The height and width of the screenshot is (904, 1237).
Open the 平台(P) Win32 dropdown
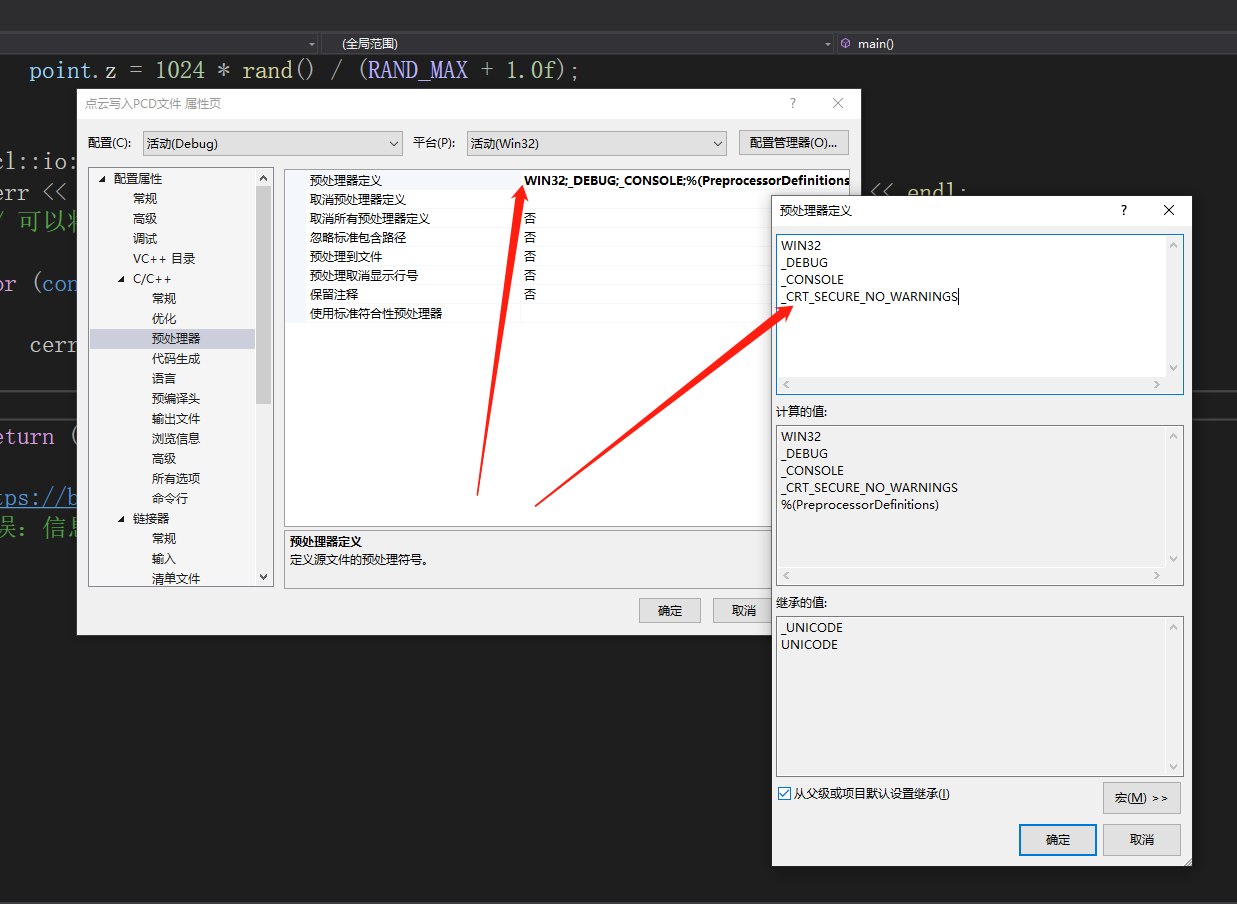pos(718,143)
